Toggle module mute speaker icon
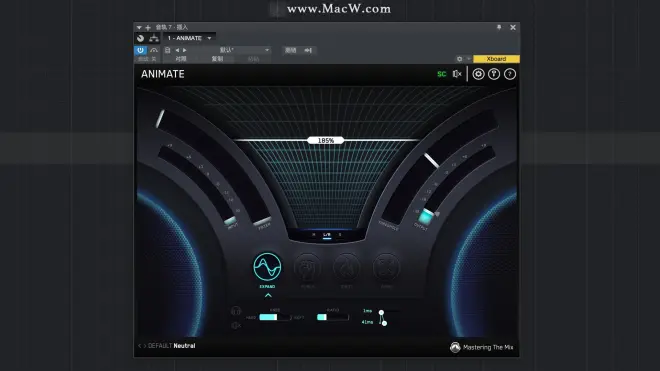This screenshot has width=660, height=371. click(236, 325)
